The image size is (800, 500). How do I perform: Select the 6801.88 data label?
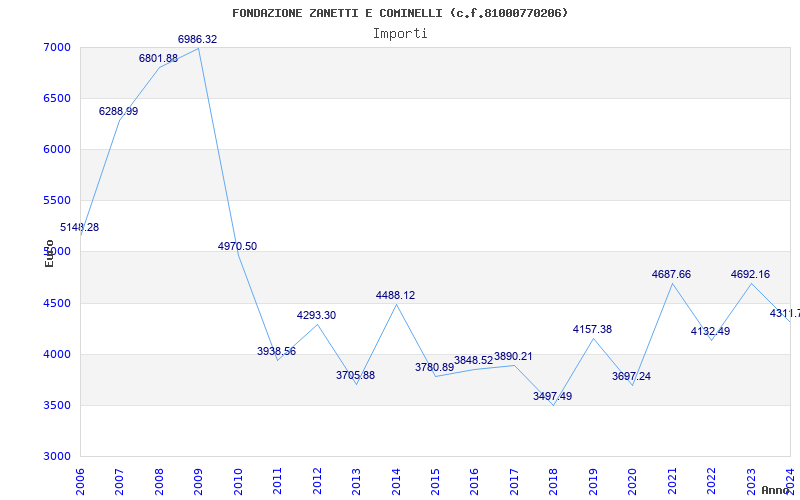(x=158, y=58)
